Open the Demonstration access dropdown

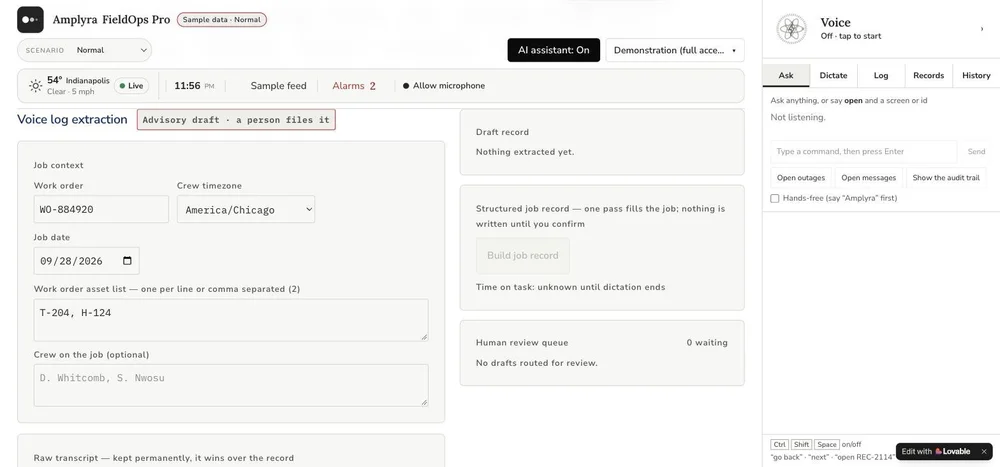[675, 50]
